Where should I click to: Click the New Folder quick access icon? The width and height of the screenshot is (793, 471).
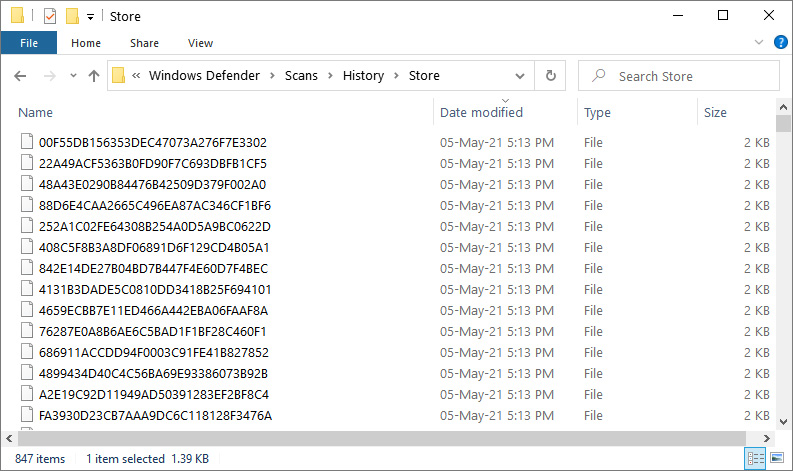click(72, 16)
